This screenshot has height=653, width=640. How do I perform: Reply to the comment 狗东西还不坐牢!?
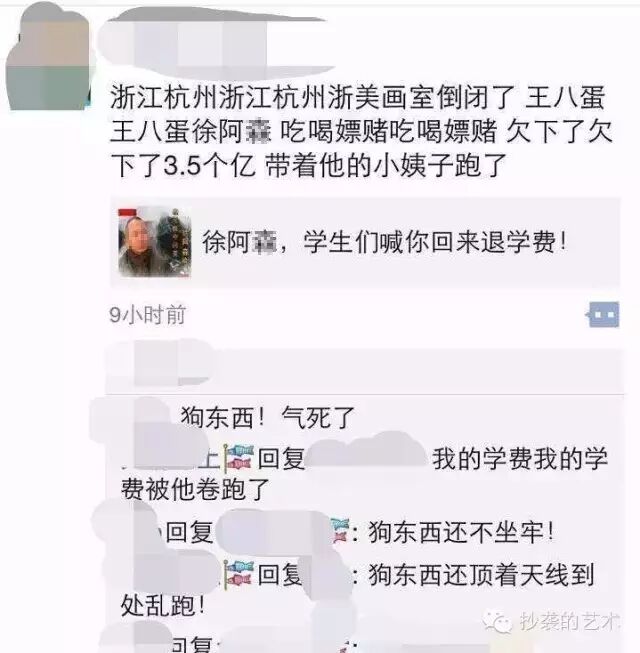[x=461, y=532]
